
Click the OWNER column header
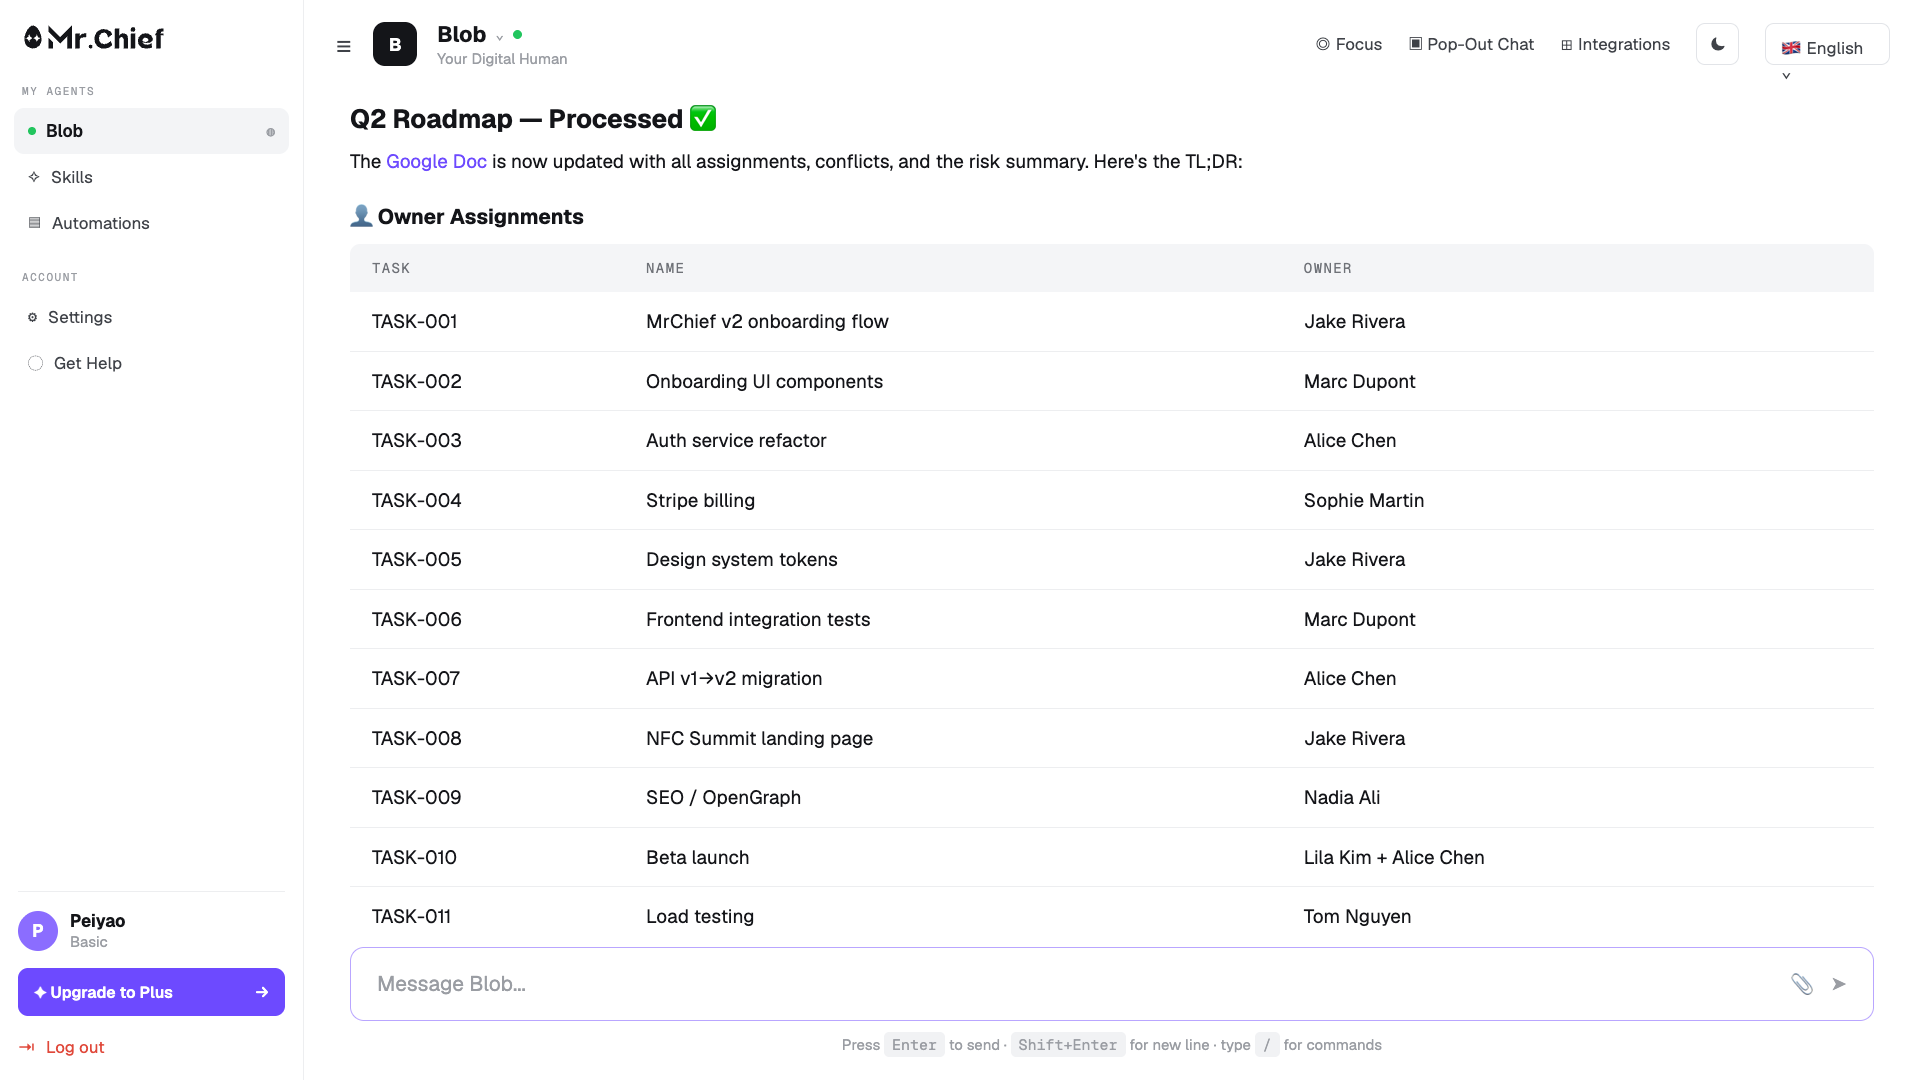[1328, 268]
